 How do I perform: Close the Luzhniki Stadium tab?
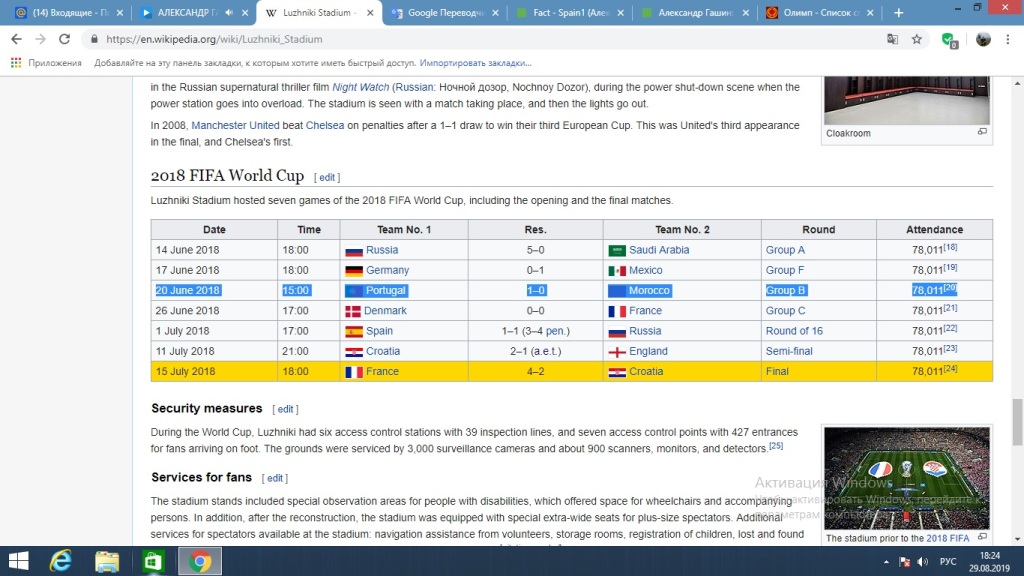[x=370, y=12]
